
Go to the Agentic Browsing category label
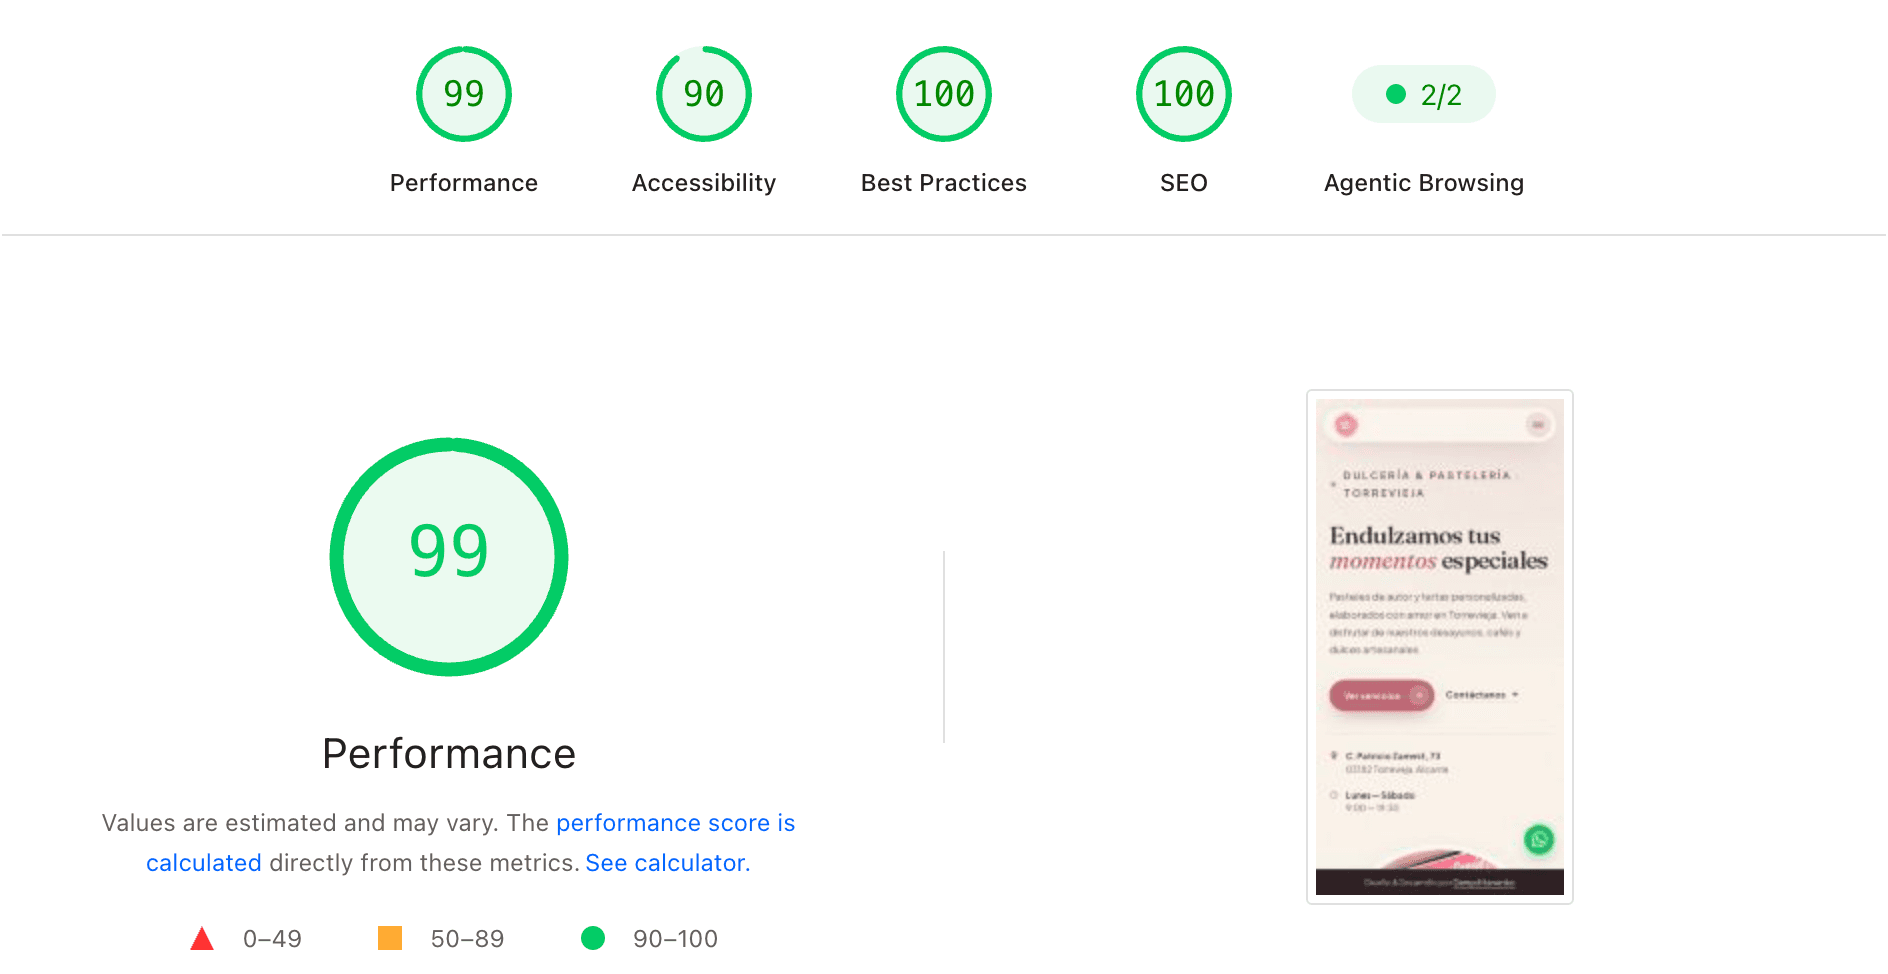pos(1424,183)
